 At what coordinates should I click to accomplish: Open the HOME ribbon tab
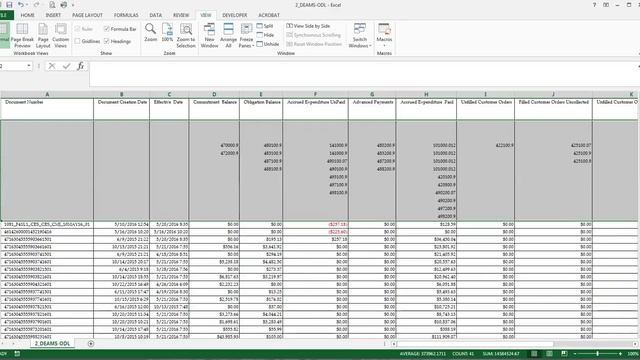point(27,15)
